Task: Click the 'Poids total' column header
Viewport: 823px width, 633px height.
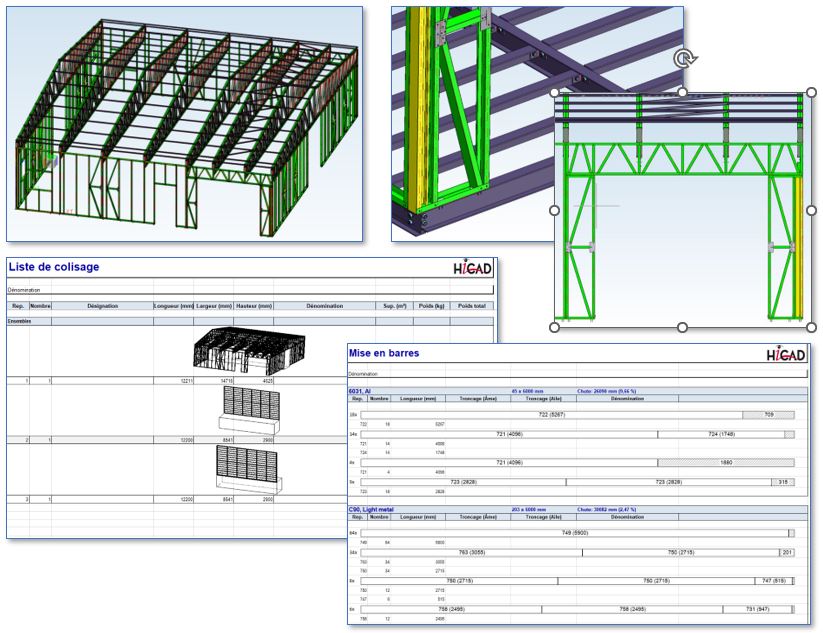Action: 471,306
